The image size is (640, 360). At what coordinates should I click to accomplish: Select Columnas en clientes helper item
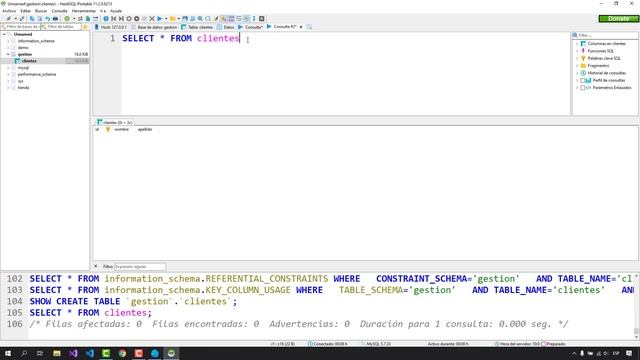click(x=607, y=44)
